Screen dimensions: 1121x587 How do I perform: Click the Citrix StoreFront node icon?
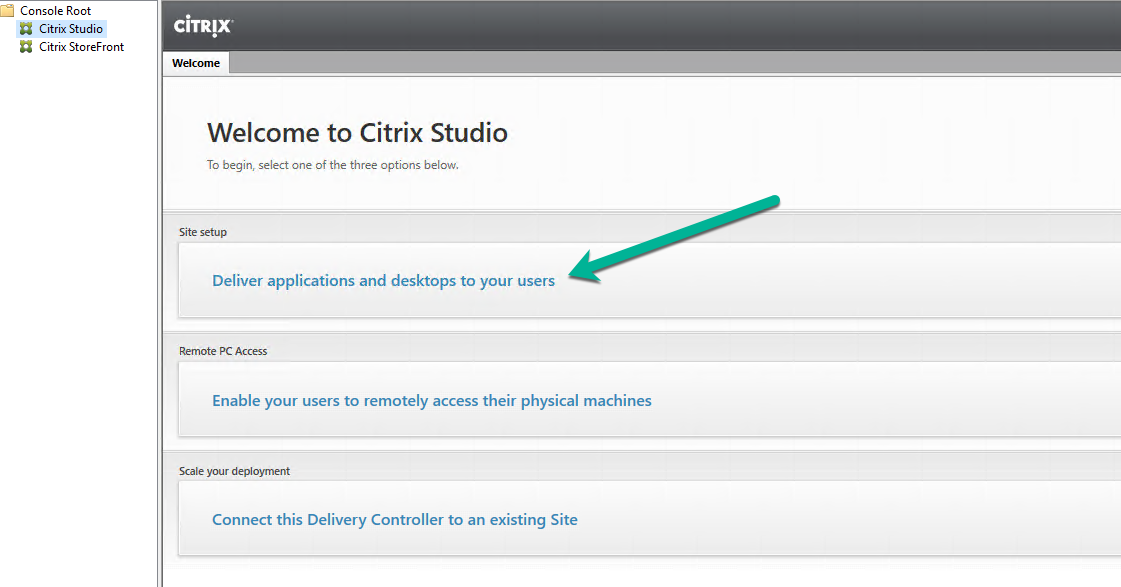tap(26, 46)
